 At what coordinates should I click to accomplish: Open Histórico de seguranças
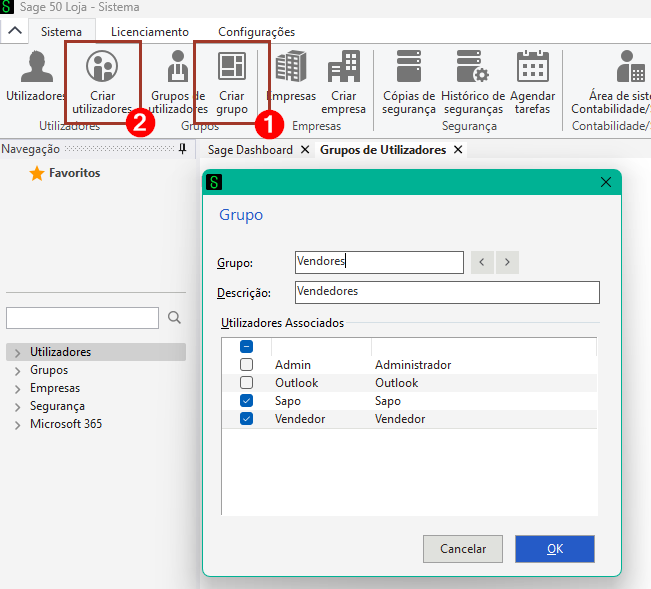(473, 82)
